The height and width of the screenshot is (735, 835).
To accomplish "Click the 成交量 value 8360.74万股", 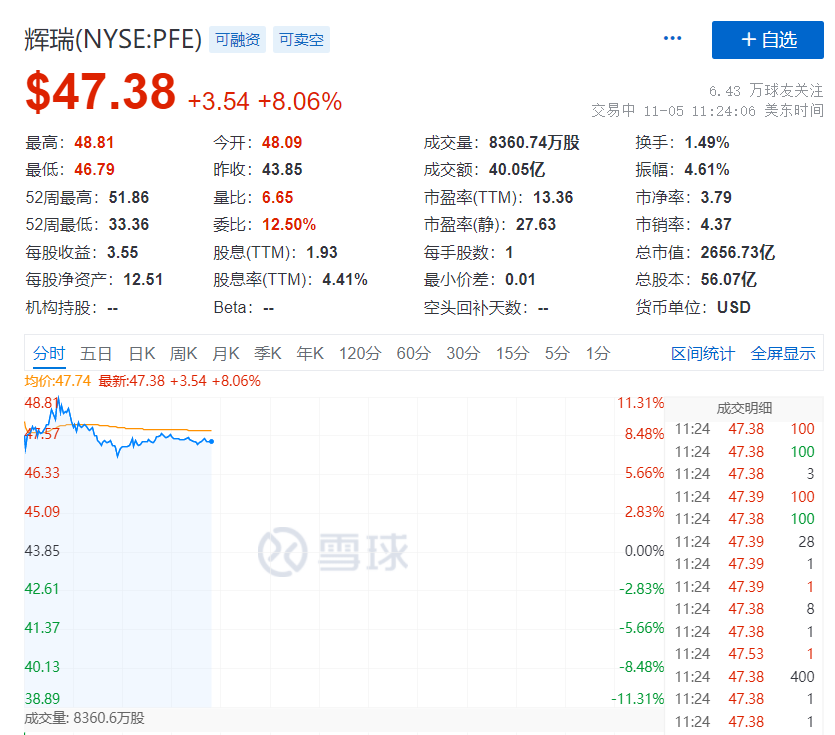I will [534, 143].
